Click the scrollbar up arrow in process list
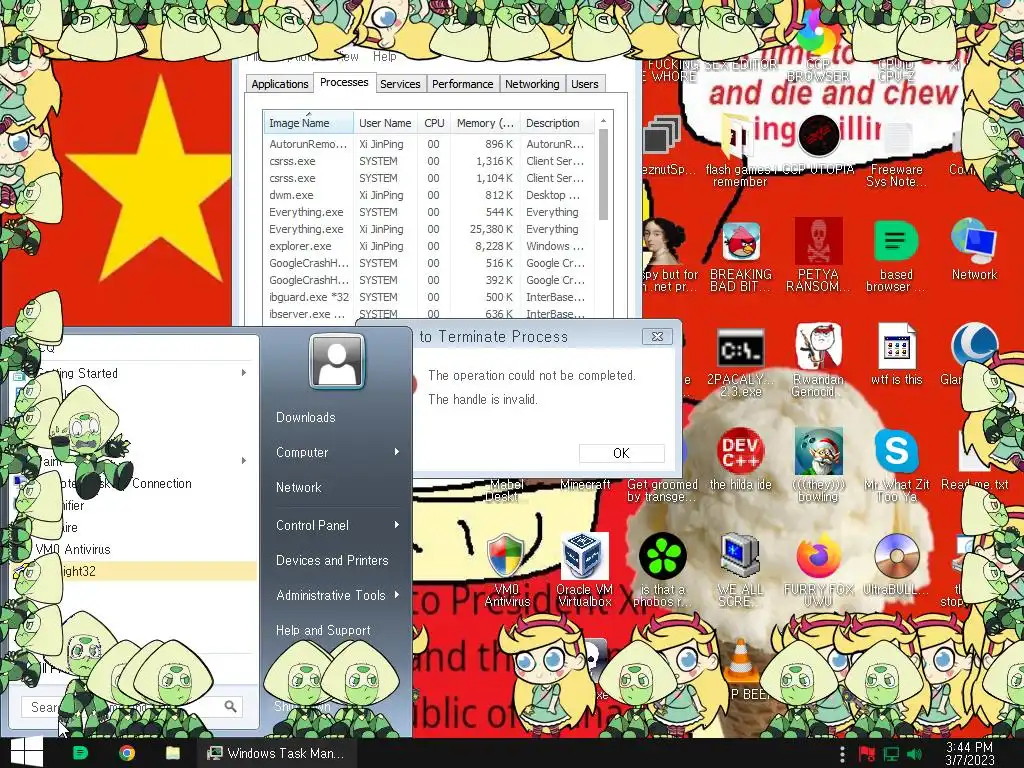The width and height of the screenshot is (1024, 768). click(x=603, y=121)
